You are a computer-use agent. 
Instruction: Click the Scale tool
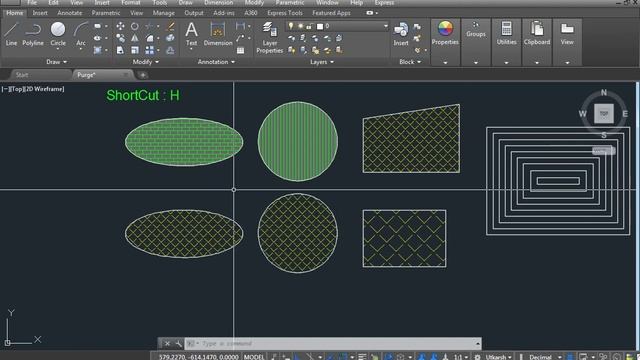click(135, 50)
